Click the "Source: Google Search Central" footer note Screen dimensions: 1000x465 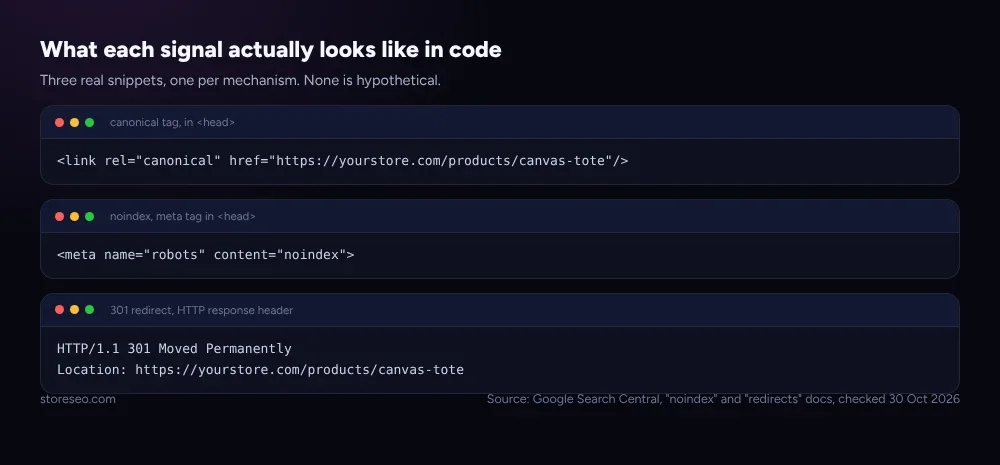click(723, 399)
